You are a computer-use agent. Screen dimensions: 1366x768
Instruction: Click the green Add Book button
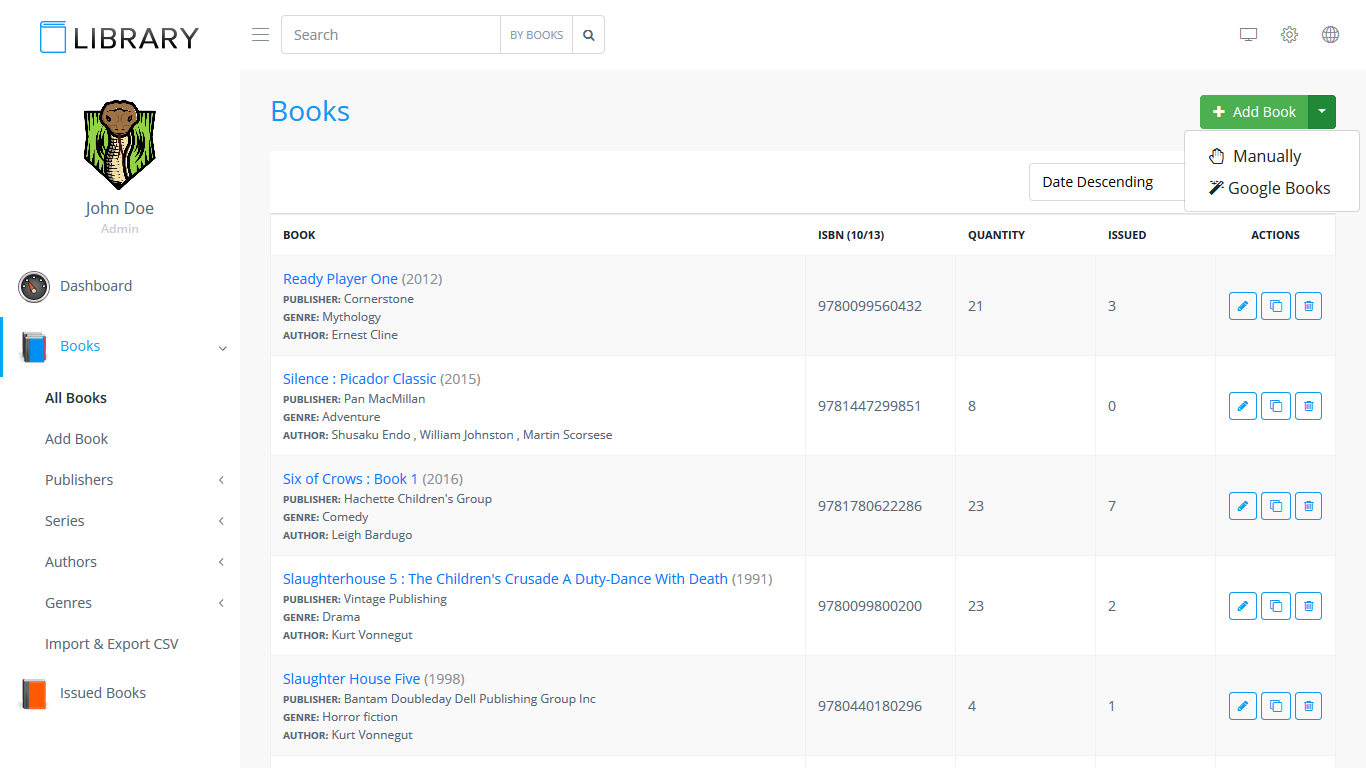[1254, 112]
